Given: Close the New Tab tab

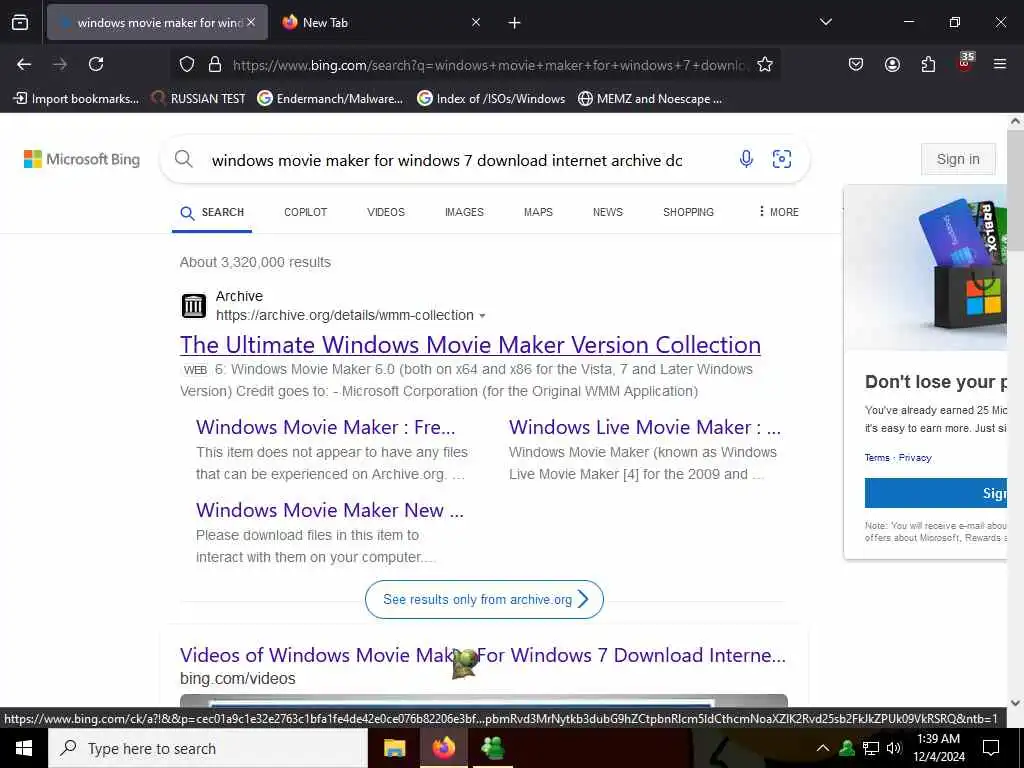Looking at the screenshot, I should [x=476, y=23].
